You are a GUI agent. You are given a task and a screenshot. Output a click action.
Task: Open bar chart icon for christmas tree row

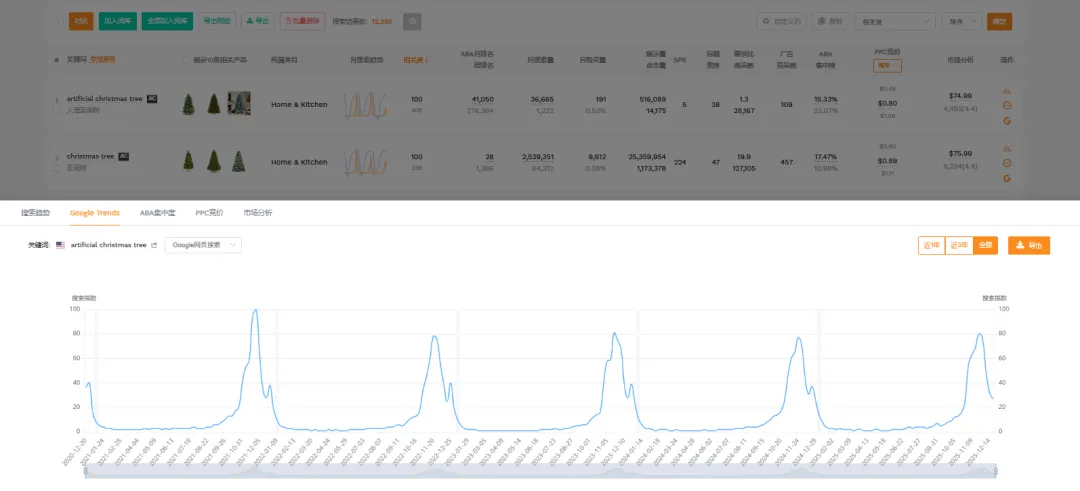tap(1006, 148)
